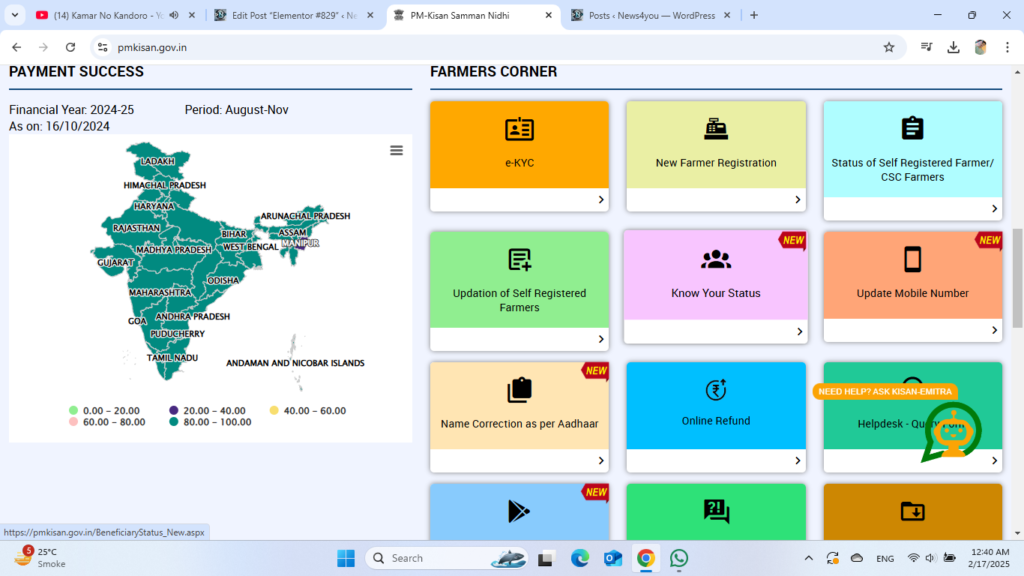This screenshot has height=576, width=1024.
Task: Click the yellow 40.00 – 60.00 legend swatch
Action: [274, 411]
